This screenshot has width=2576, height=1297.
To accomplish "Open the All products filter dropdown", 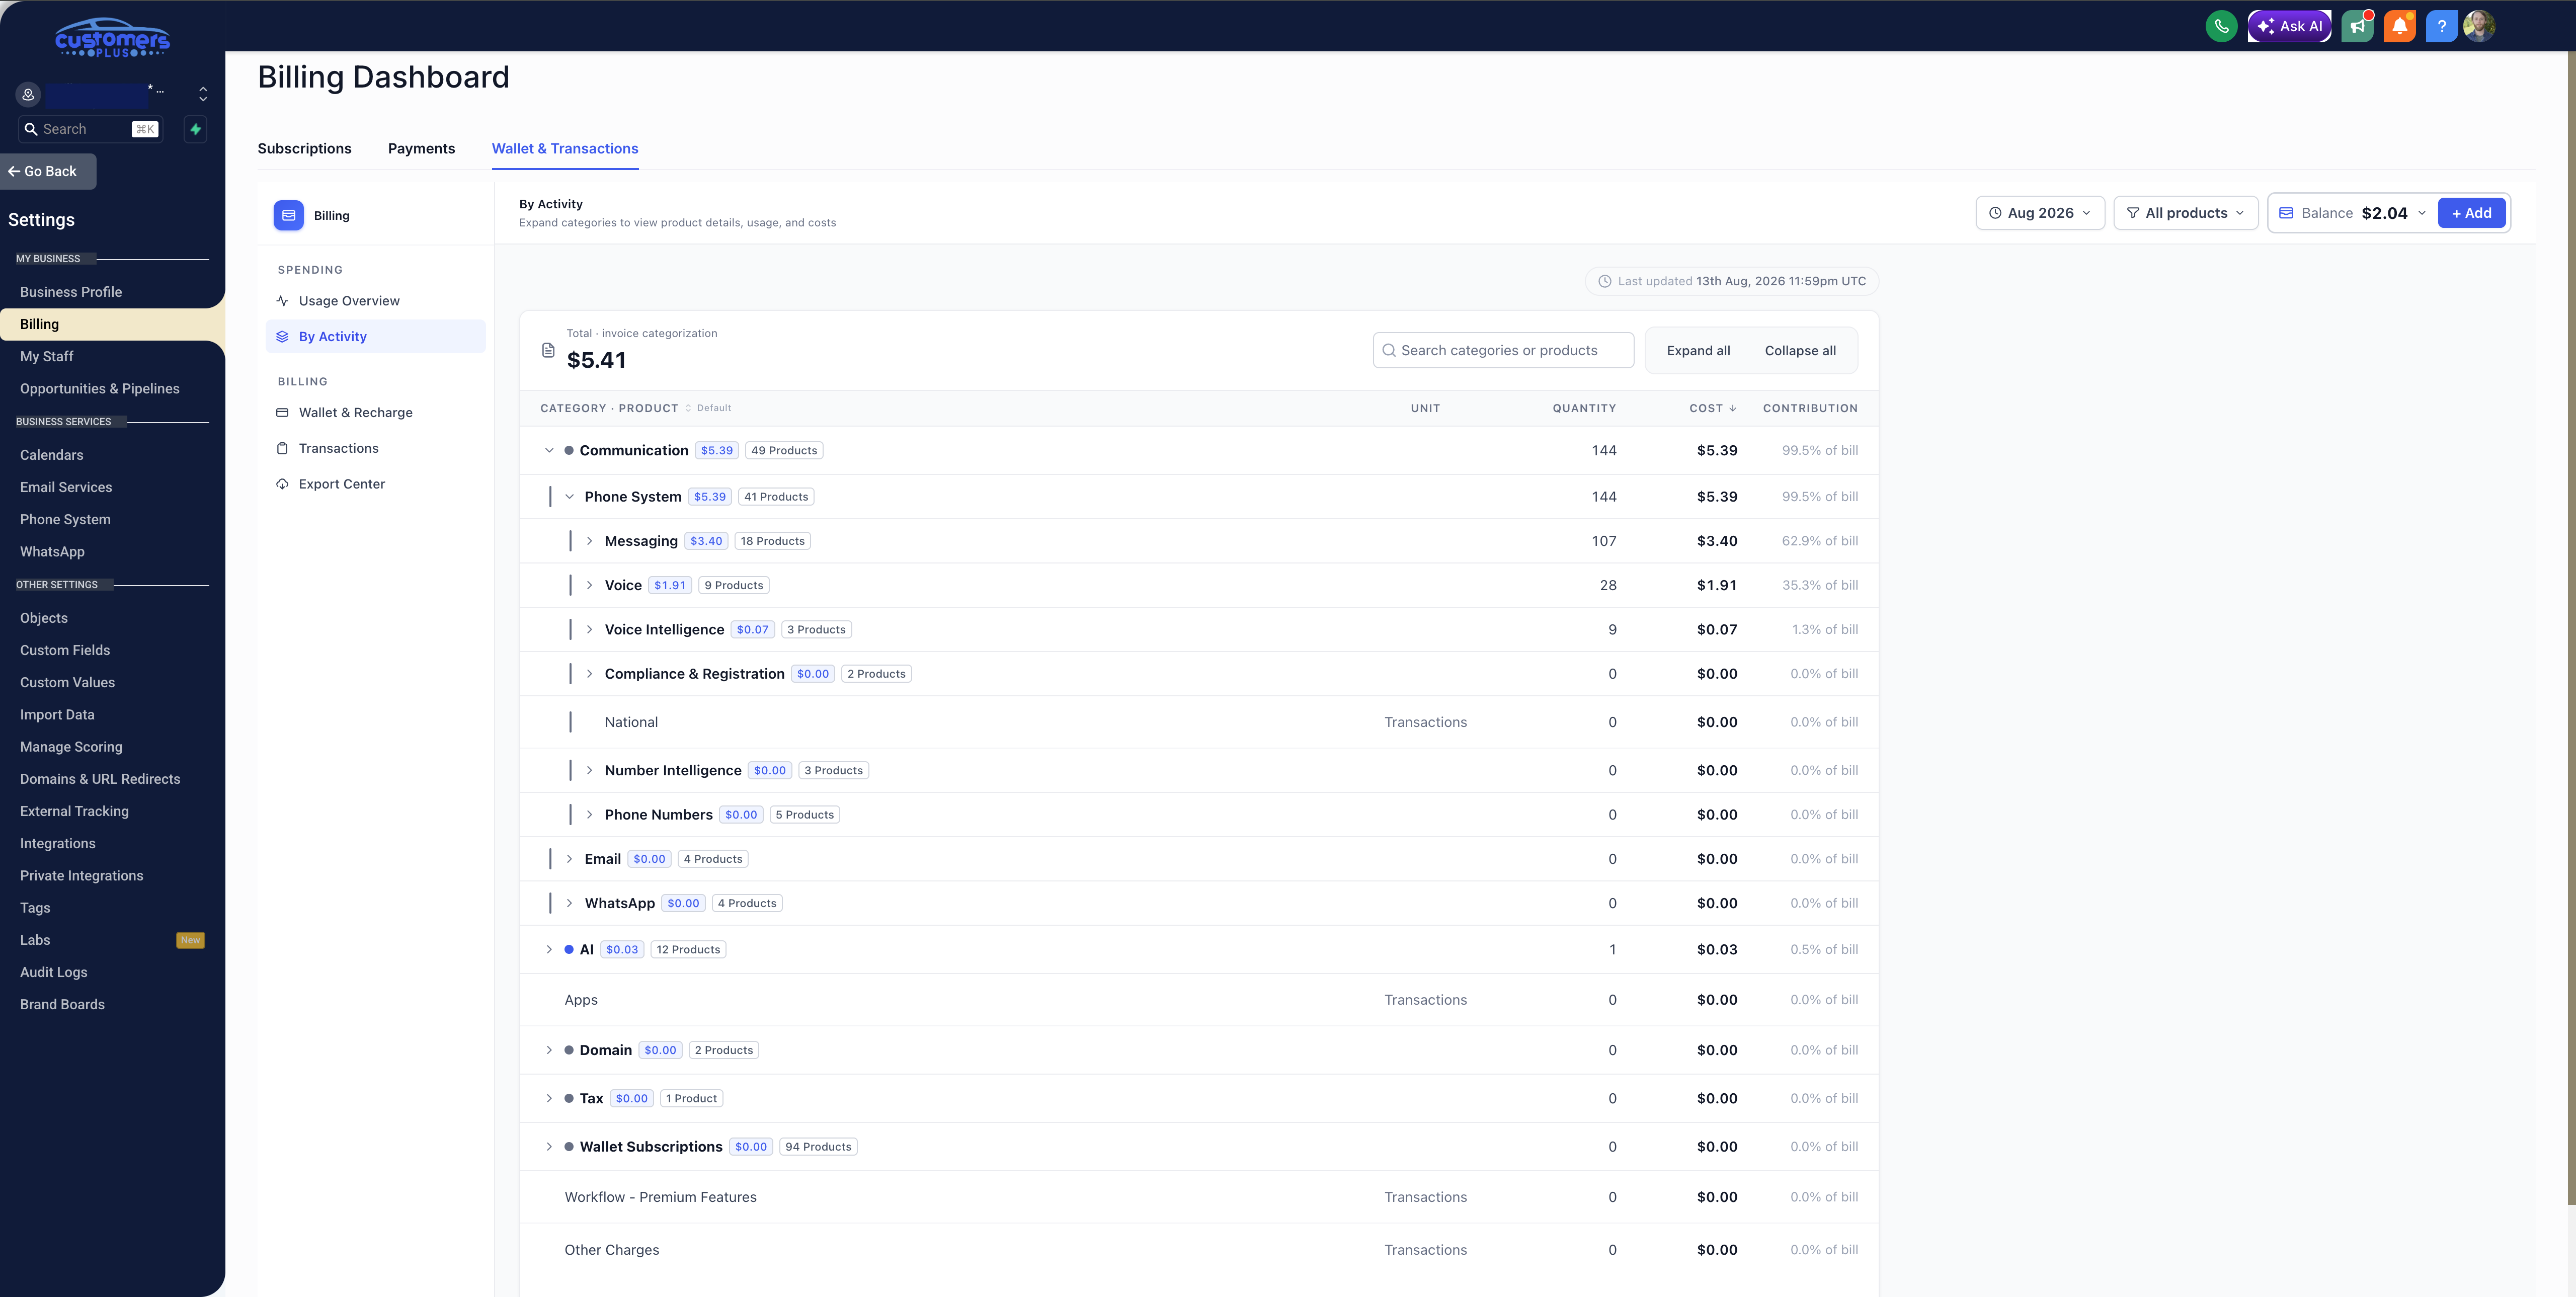I will [2186, 213].
